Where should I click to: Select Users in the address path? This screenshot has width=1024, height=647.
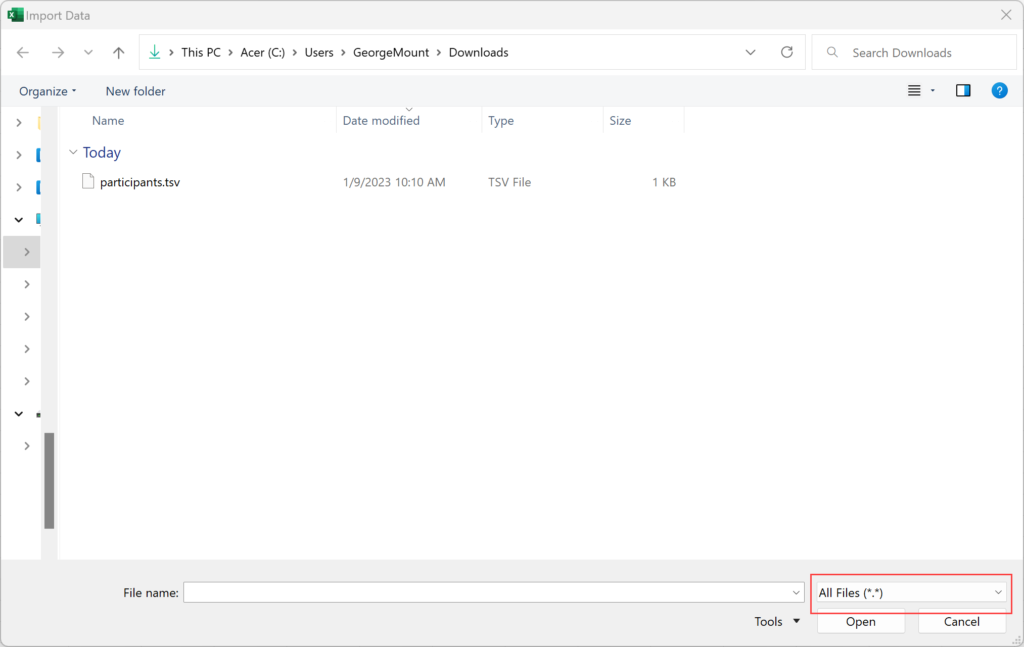(x=319, y=52)
